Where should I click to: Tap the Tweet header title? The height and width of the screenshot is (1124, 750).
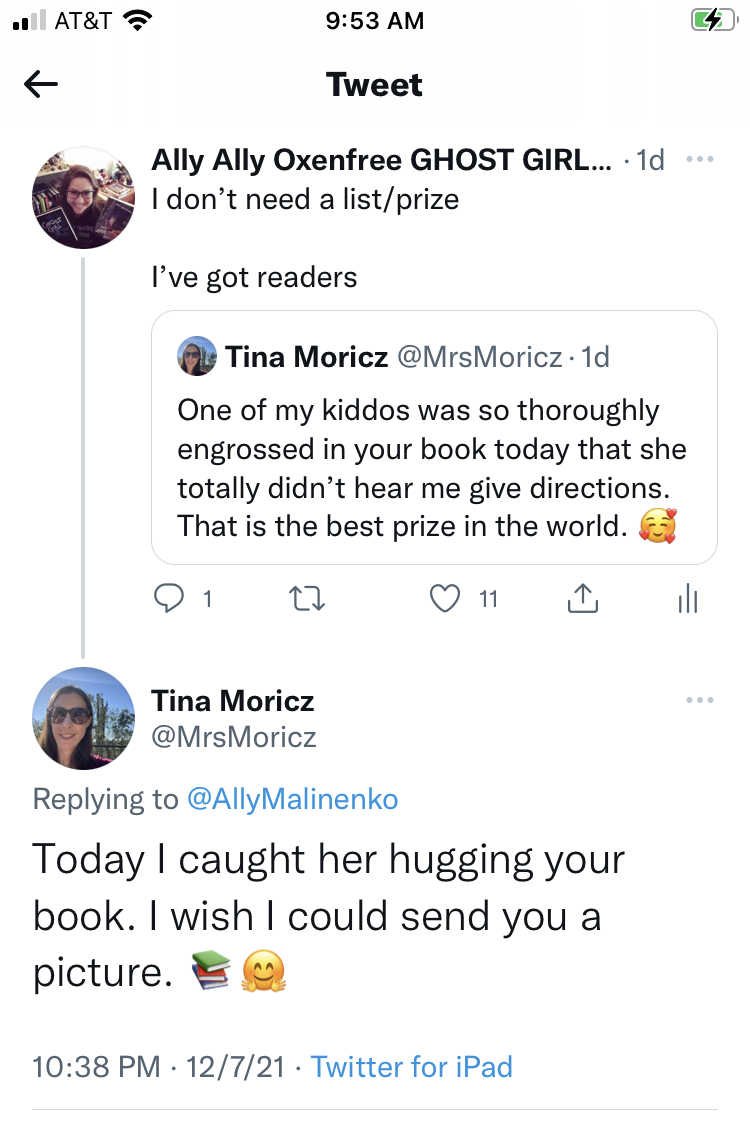[375, 85]
